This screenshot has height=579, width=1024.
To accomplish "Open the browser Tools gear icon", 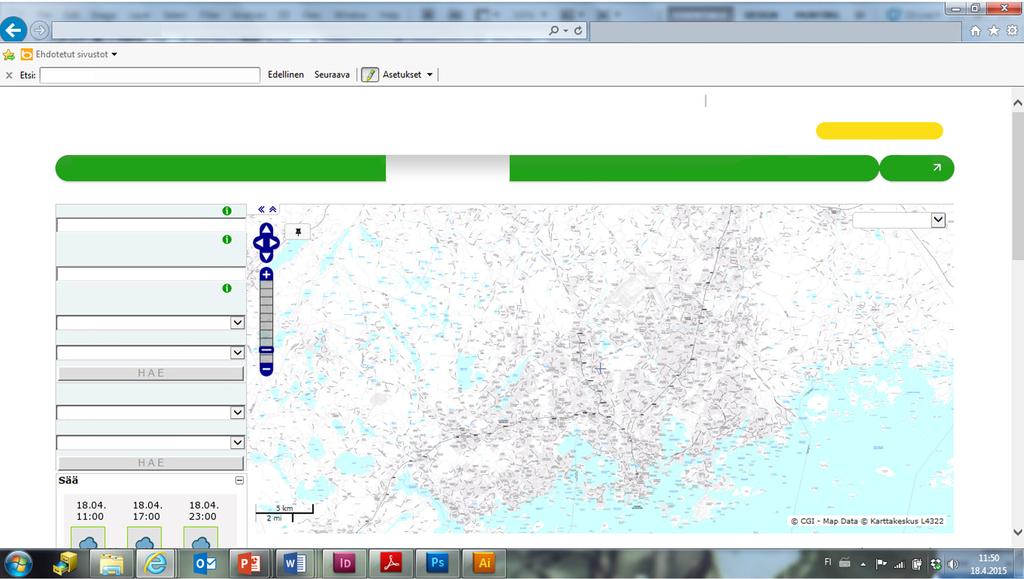I will coord(1012,31).
